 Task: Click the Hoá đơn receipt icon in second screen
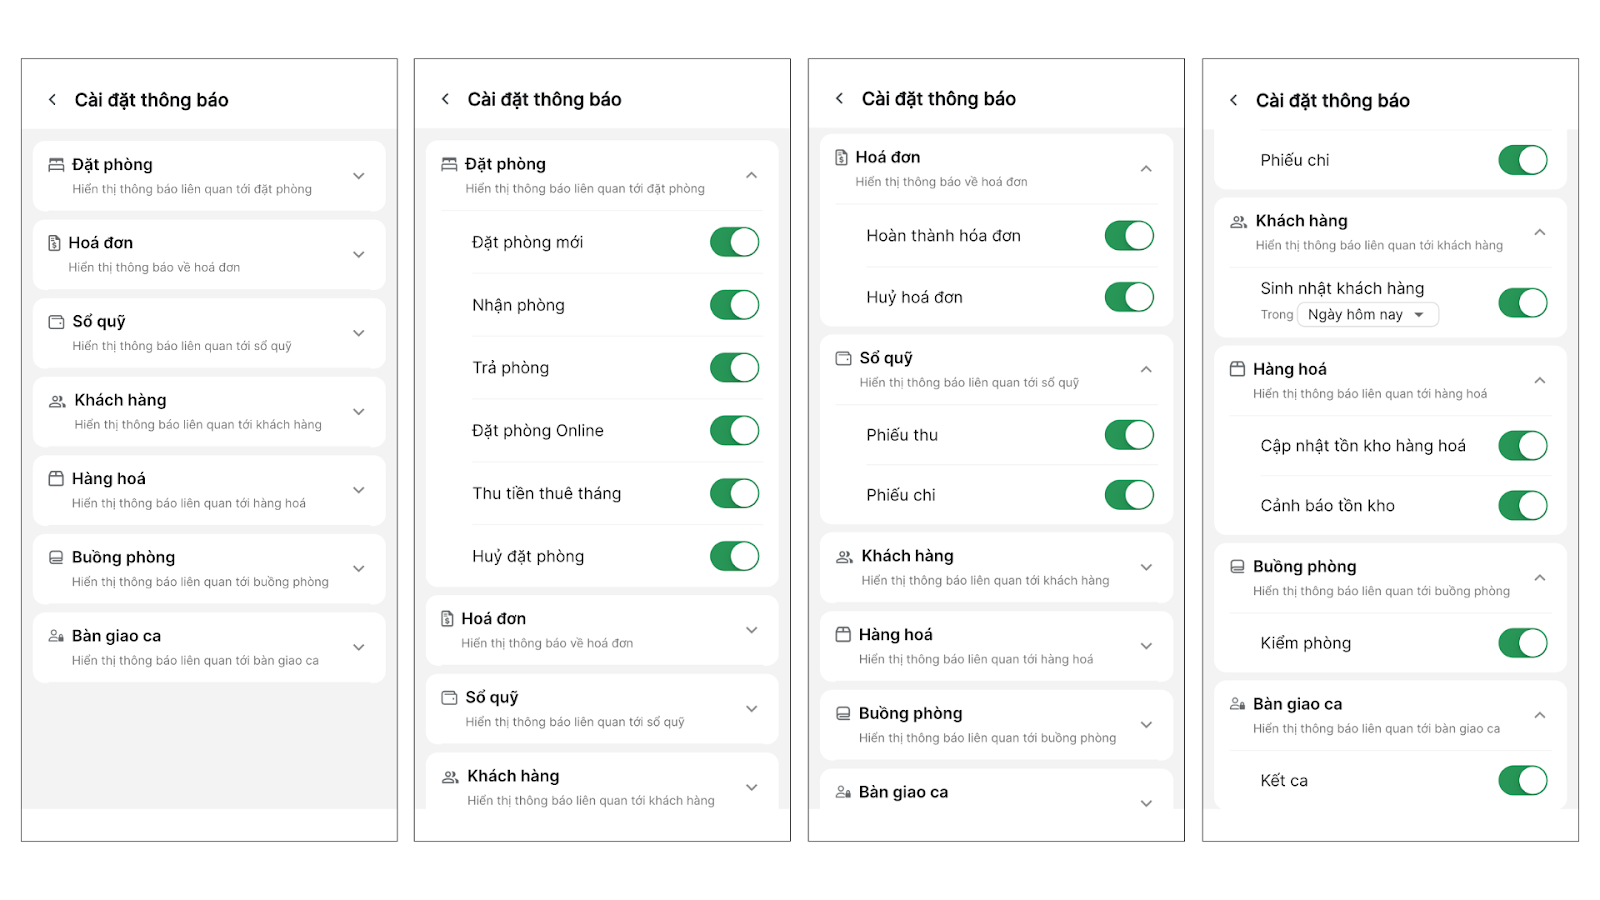[x=447, y=619]
